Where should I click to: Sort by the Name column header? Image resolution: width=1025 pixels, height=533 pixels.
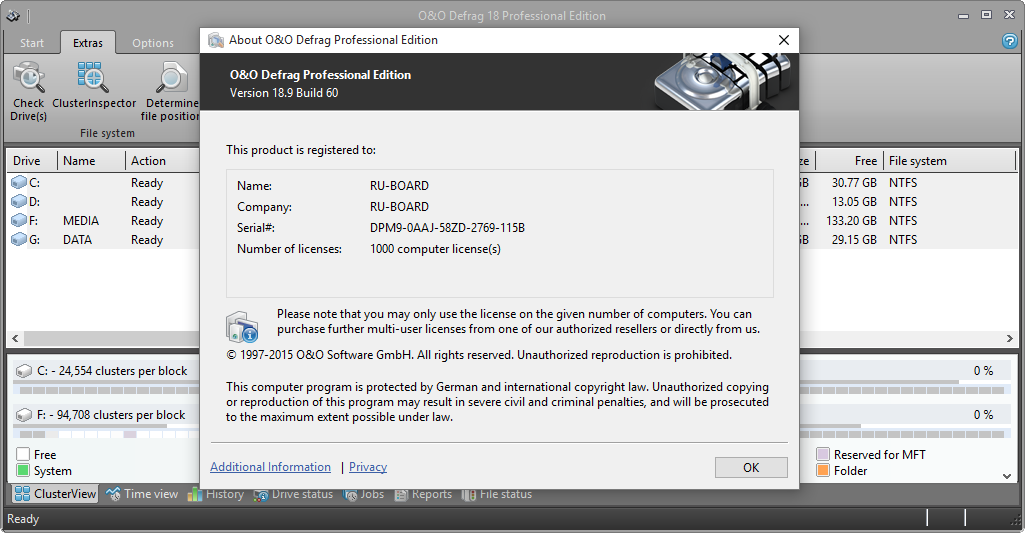(x=92, y=160)
